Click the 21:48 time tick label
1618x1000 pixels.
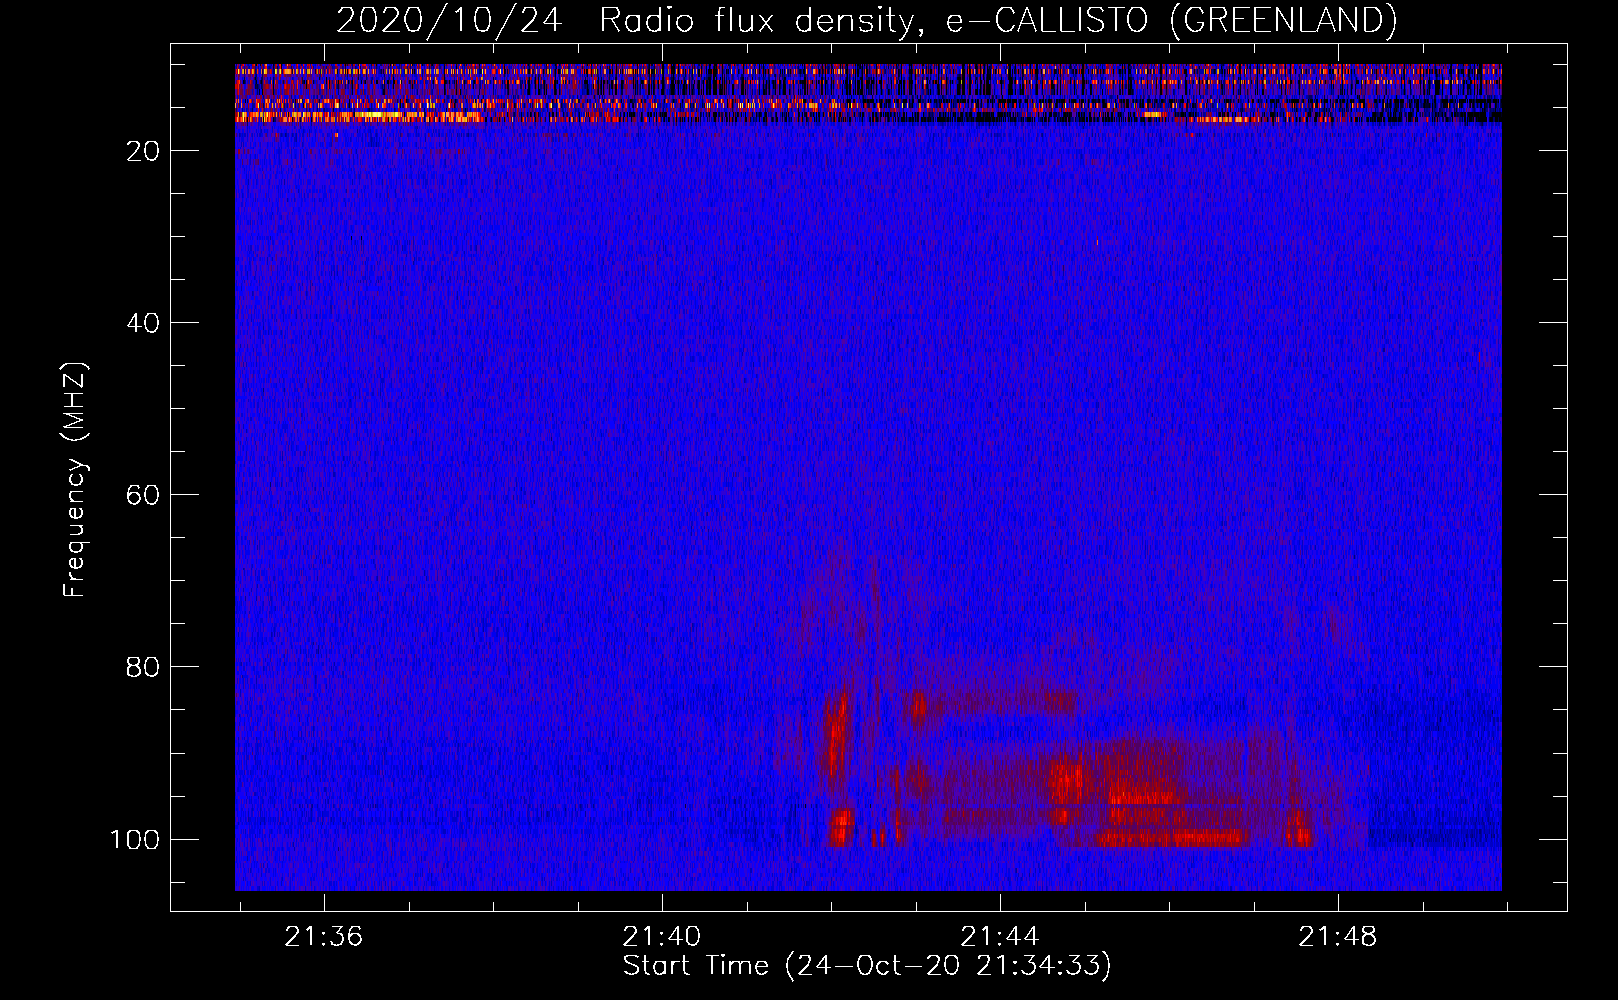click(x=1337, y=937)
